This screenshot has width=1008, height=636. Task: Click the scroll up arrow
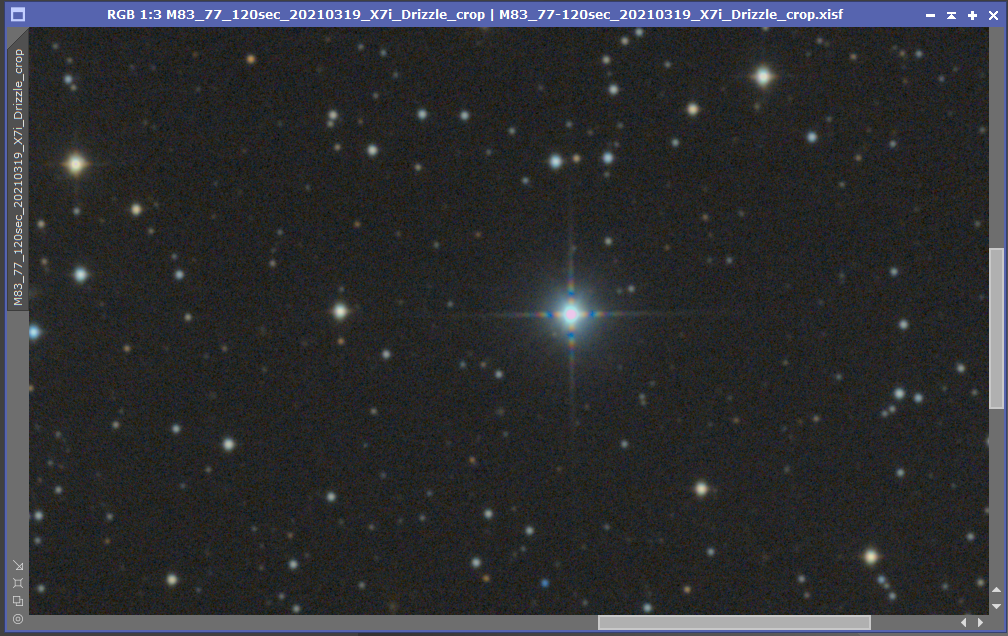coord(996,590)
